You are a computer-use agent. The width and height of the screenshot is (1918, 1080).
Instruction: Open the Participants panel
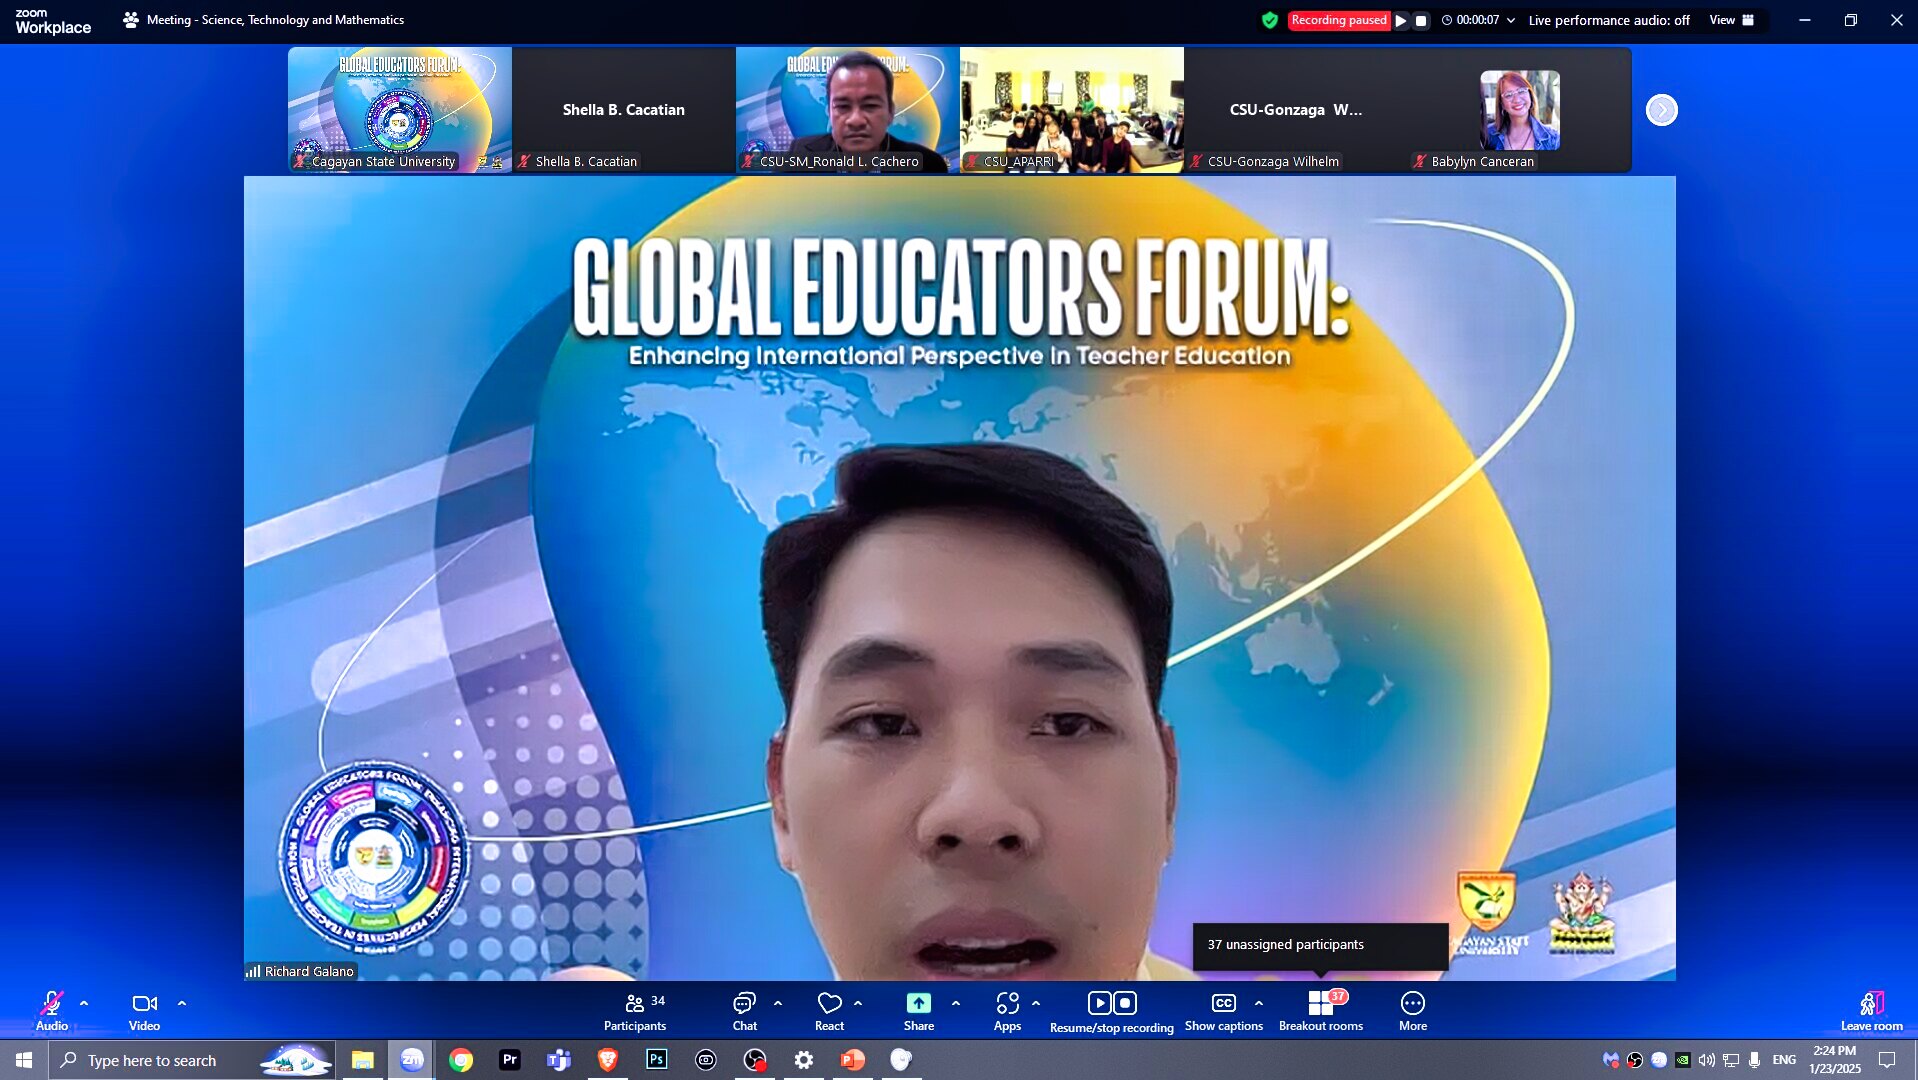[x=635, y=1010]
